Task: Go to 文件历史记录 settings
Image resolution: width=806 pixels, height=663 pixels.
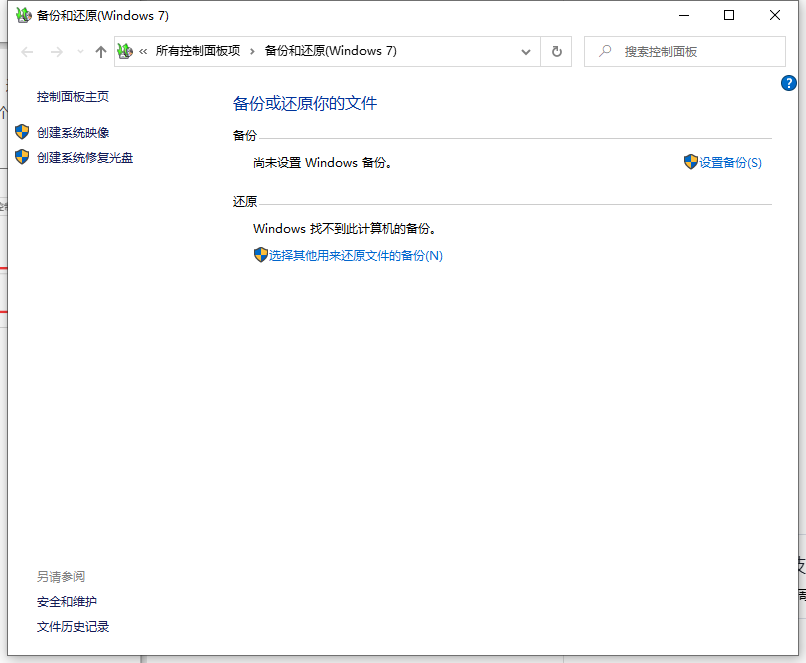Action: tap(72, 626)
